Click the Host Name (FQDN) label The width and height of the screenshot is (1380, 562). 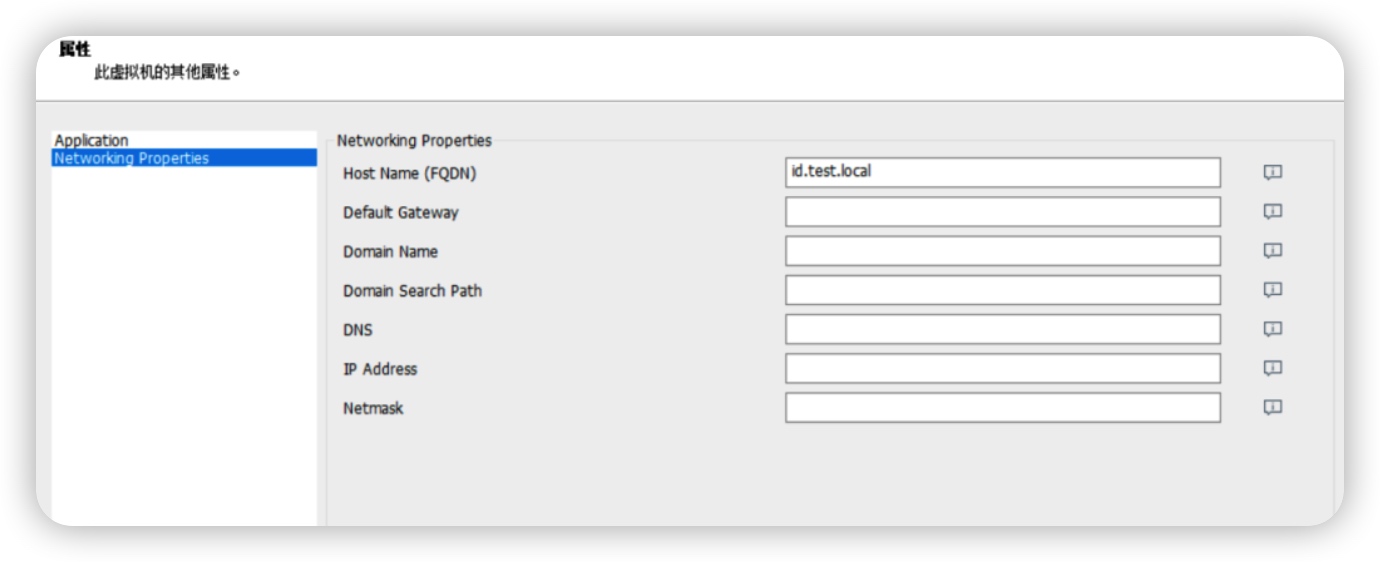410,173
